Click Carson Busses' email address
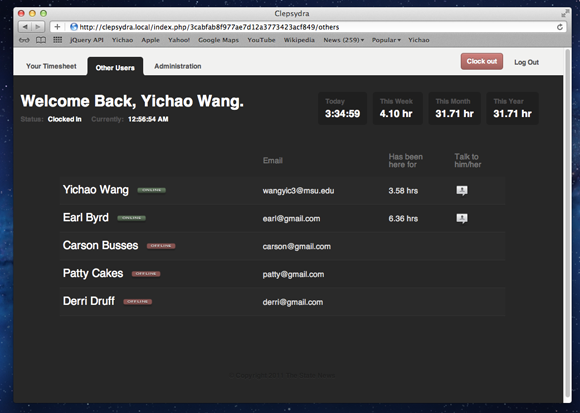580x413 pixels. (297, 247)
